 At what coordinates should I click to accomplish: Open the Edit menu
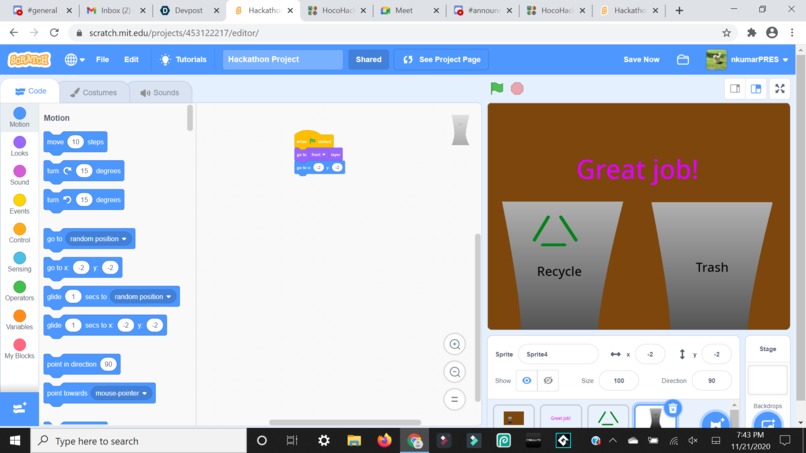[131, 60]
